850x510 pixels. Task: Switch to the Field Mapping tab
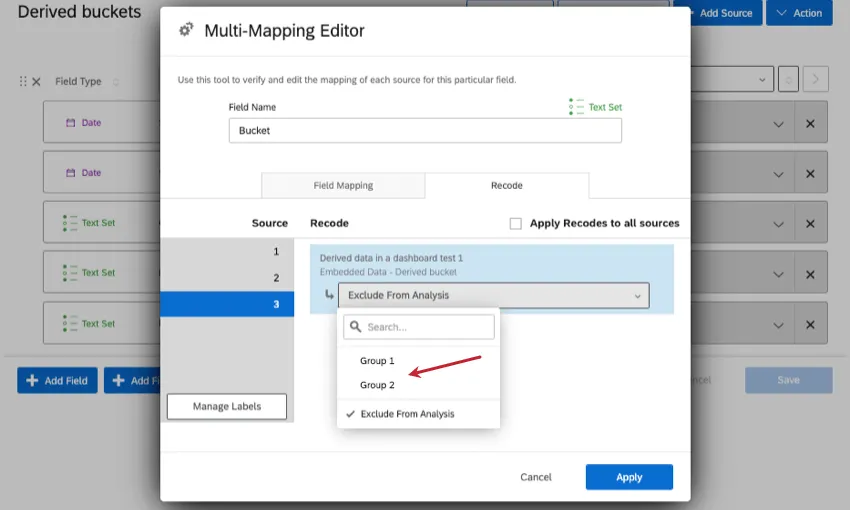click(x=343, y=185)
